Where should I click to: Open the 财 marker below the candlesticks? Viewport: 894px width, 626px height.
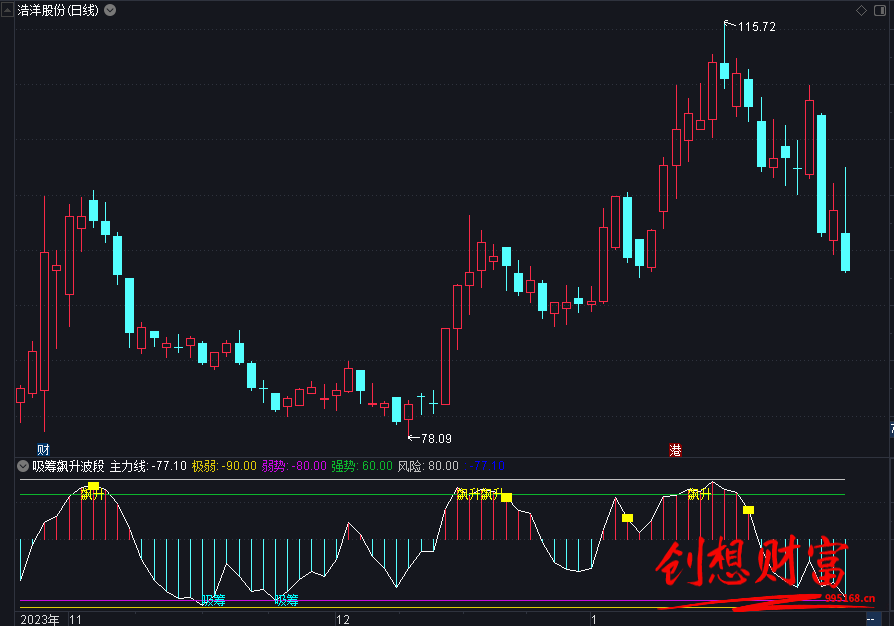(x=43, y=450)
